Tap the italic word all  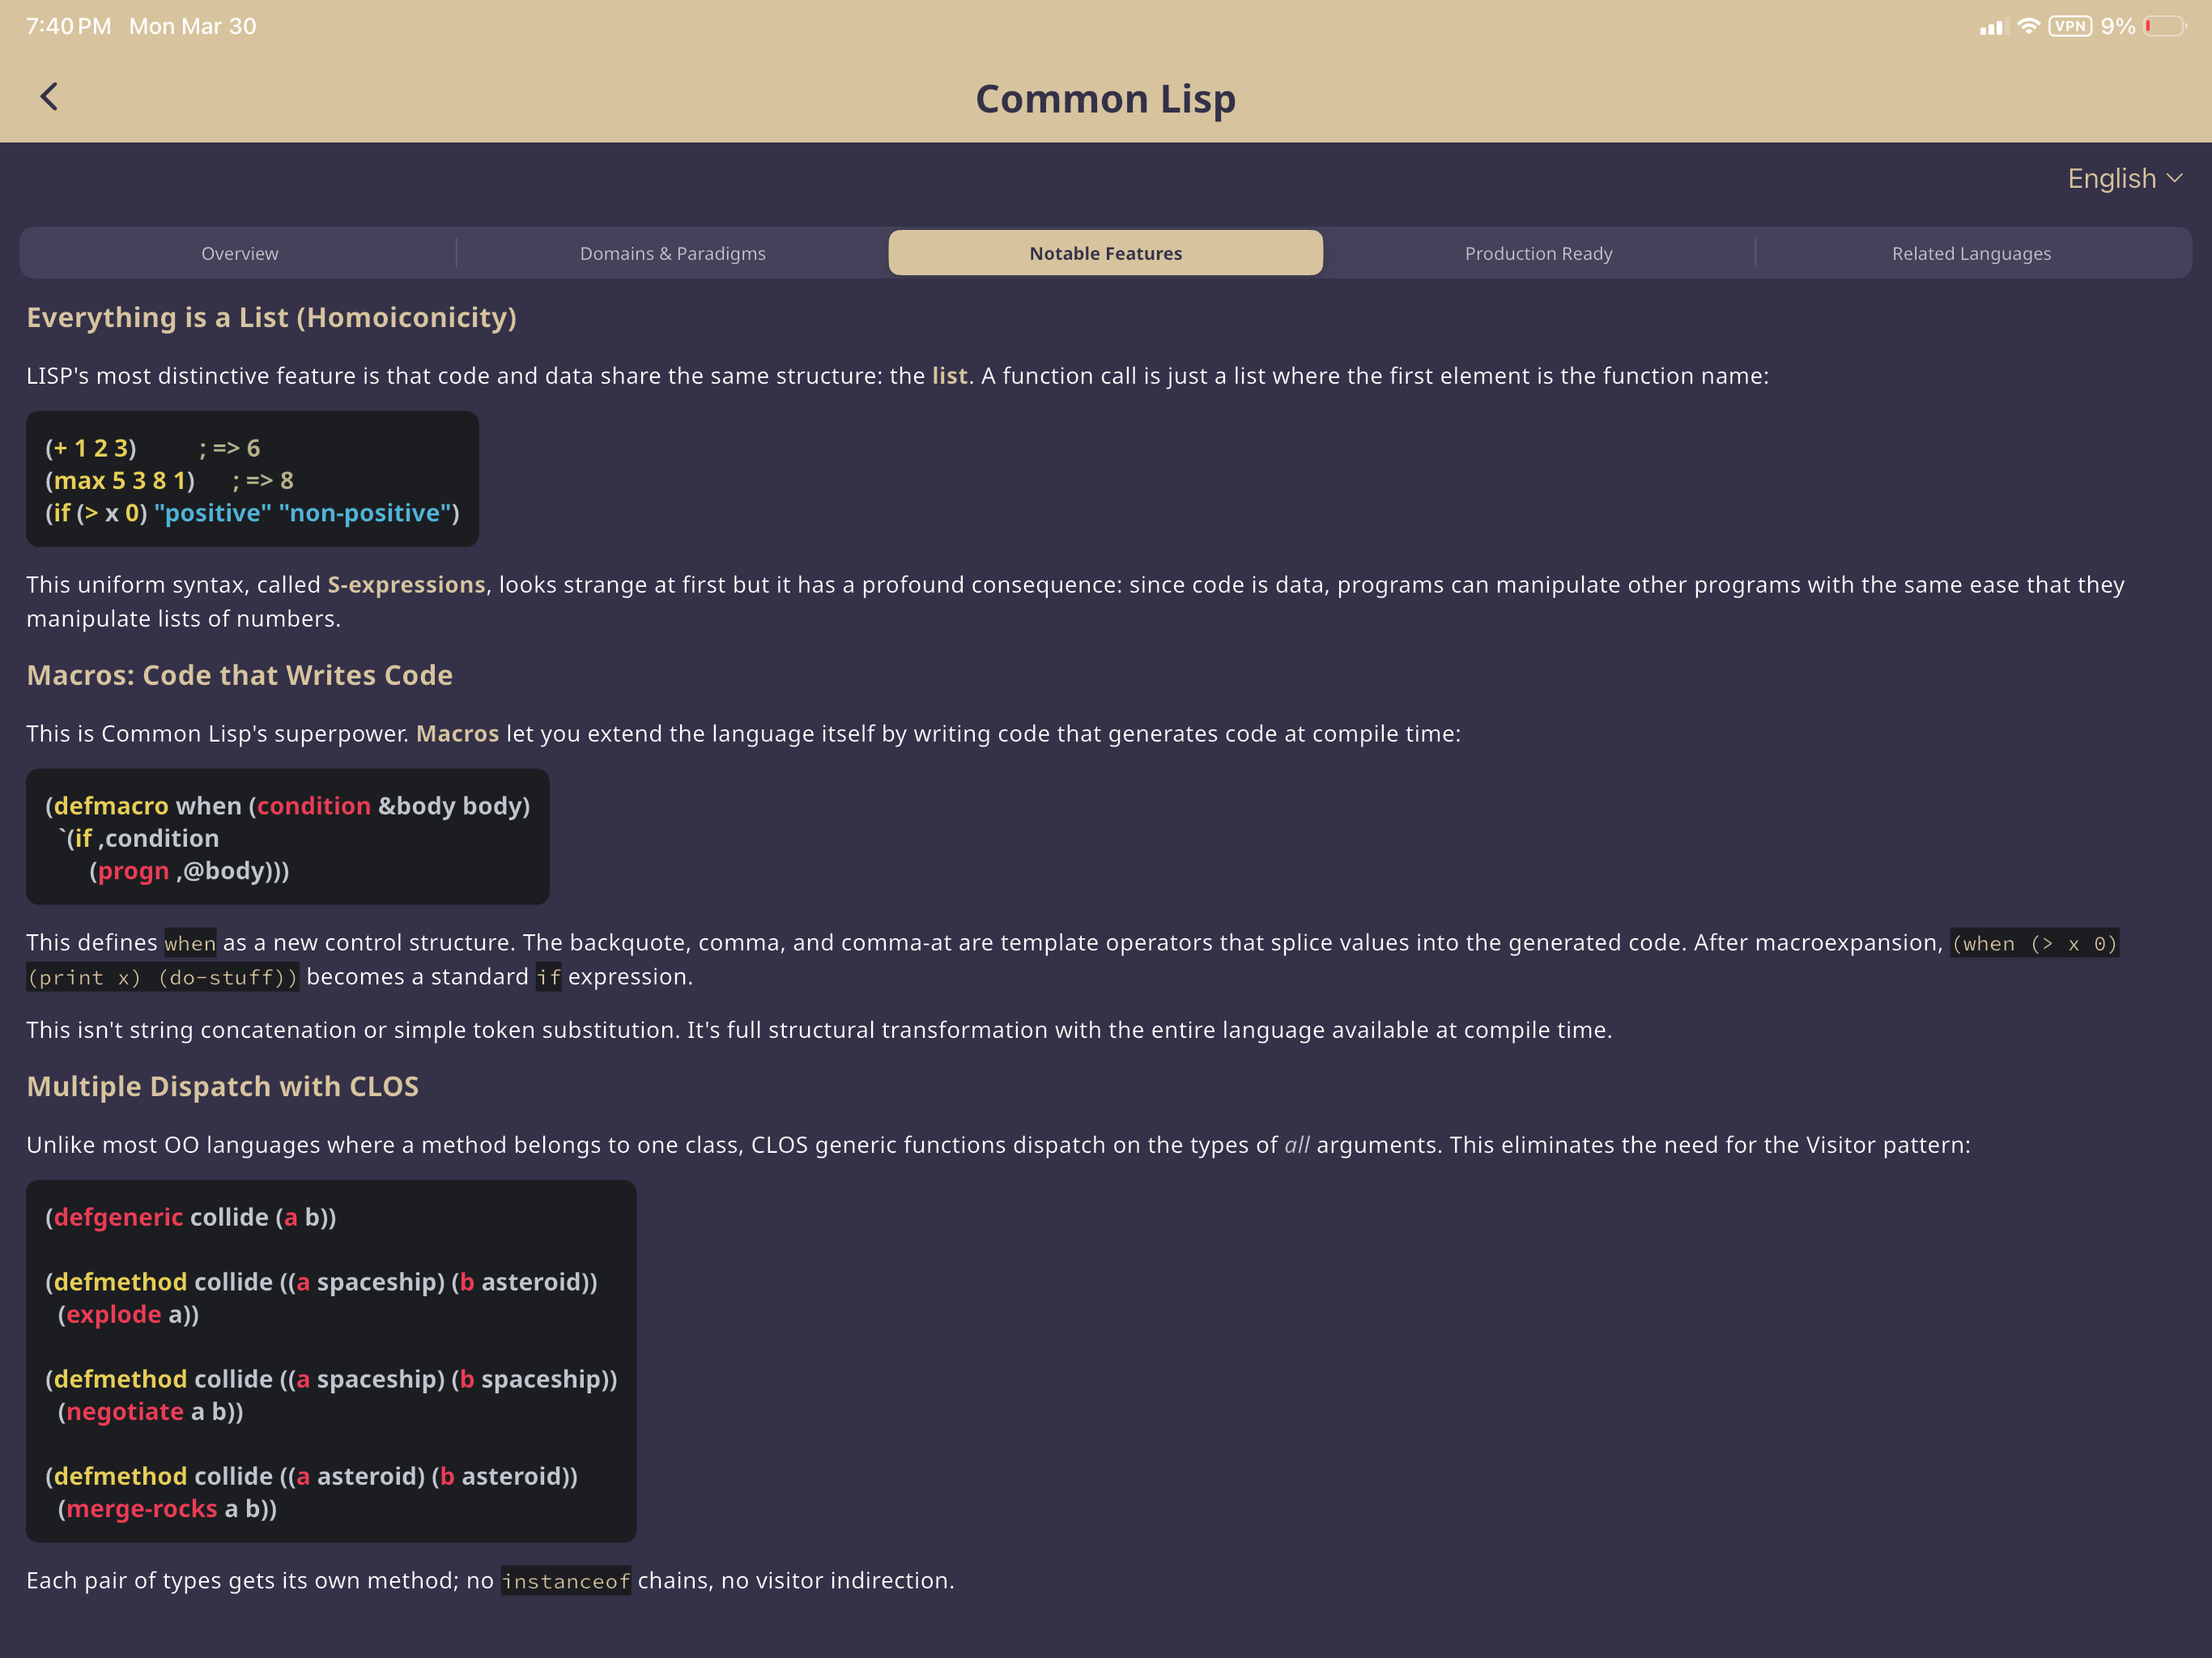coord(1296,1145)
